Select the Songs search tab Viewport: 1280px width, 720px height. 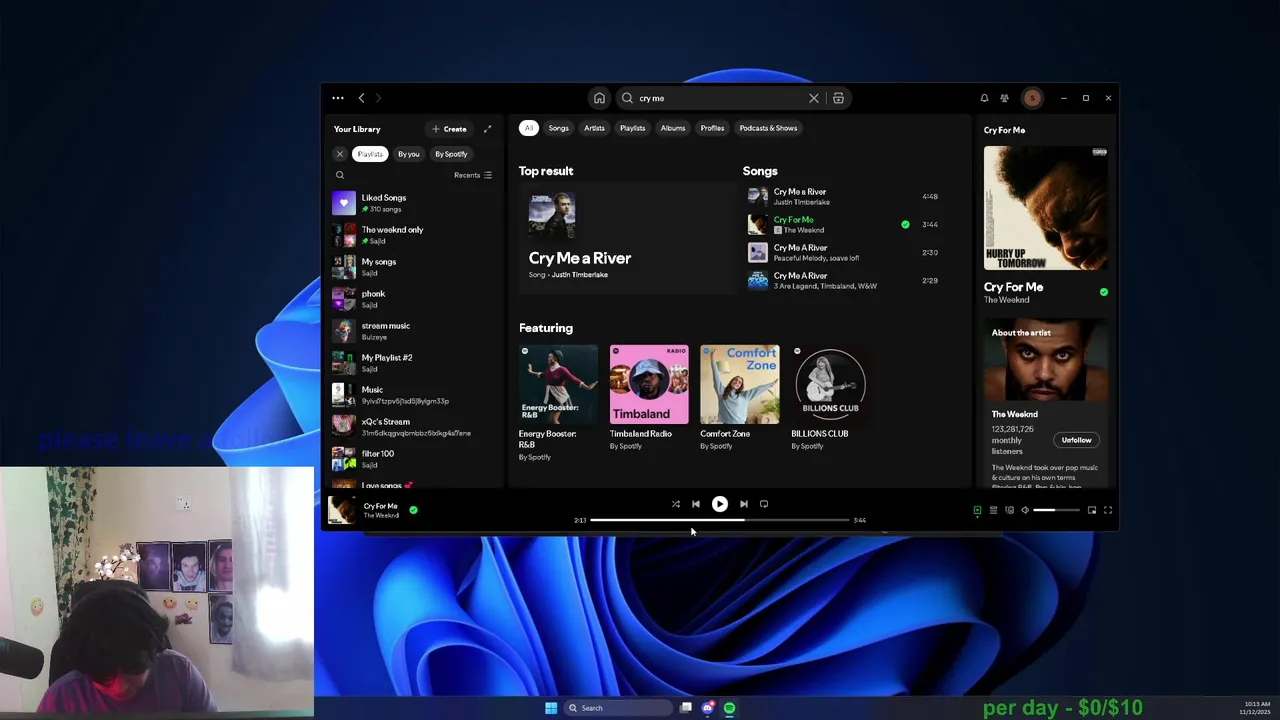tap(558, 128)
